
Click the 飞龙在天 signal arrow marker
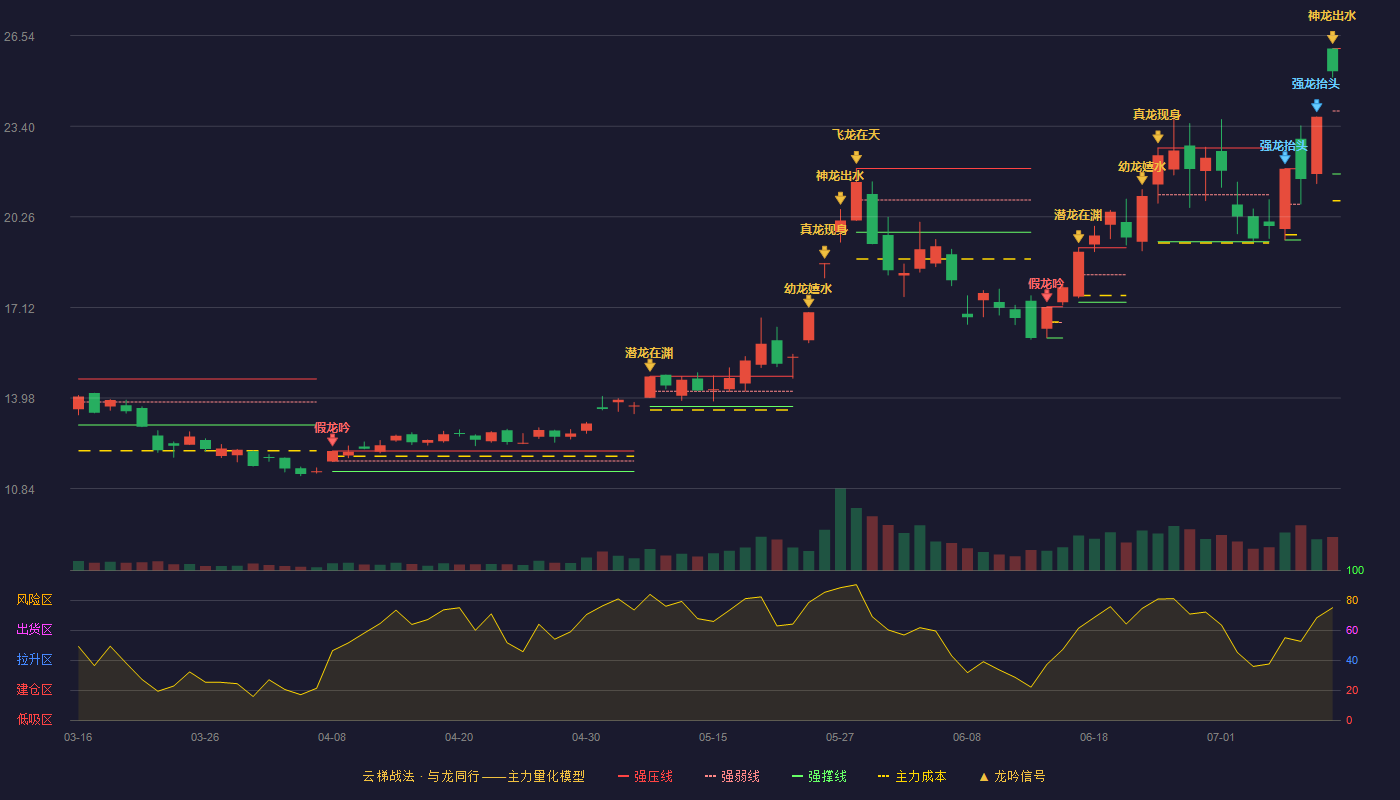coord(856,157)
